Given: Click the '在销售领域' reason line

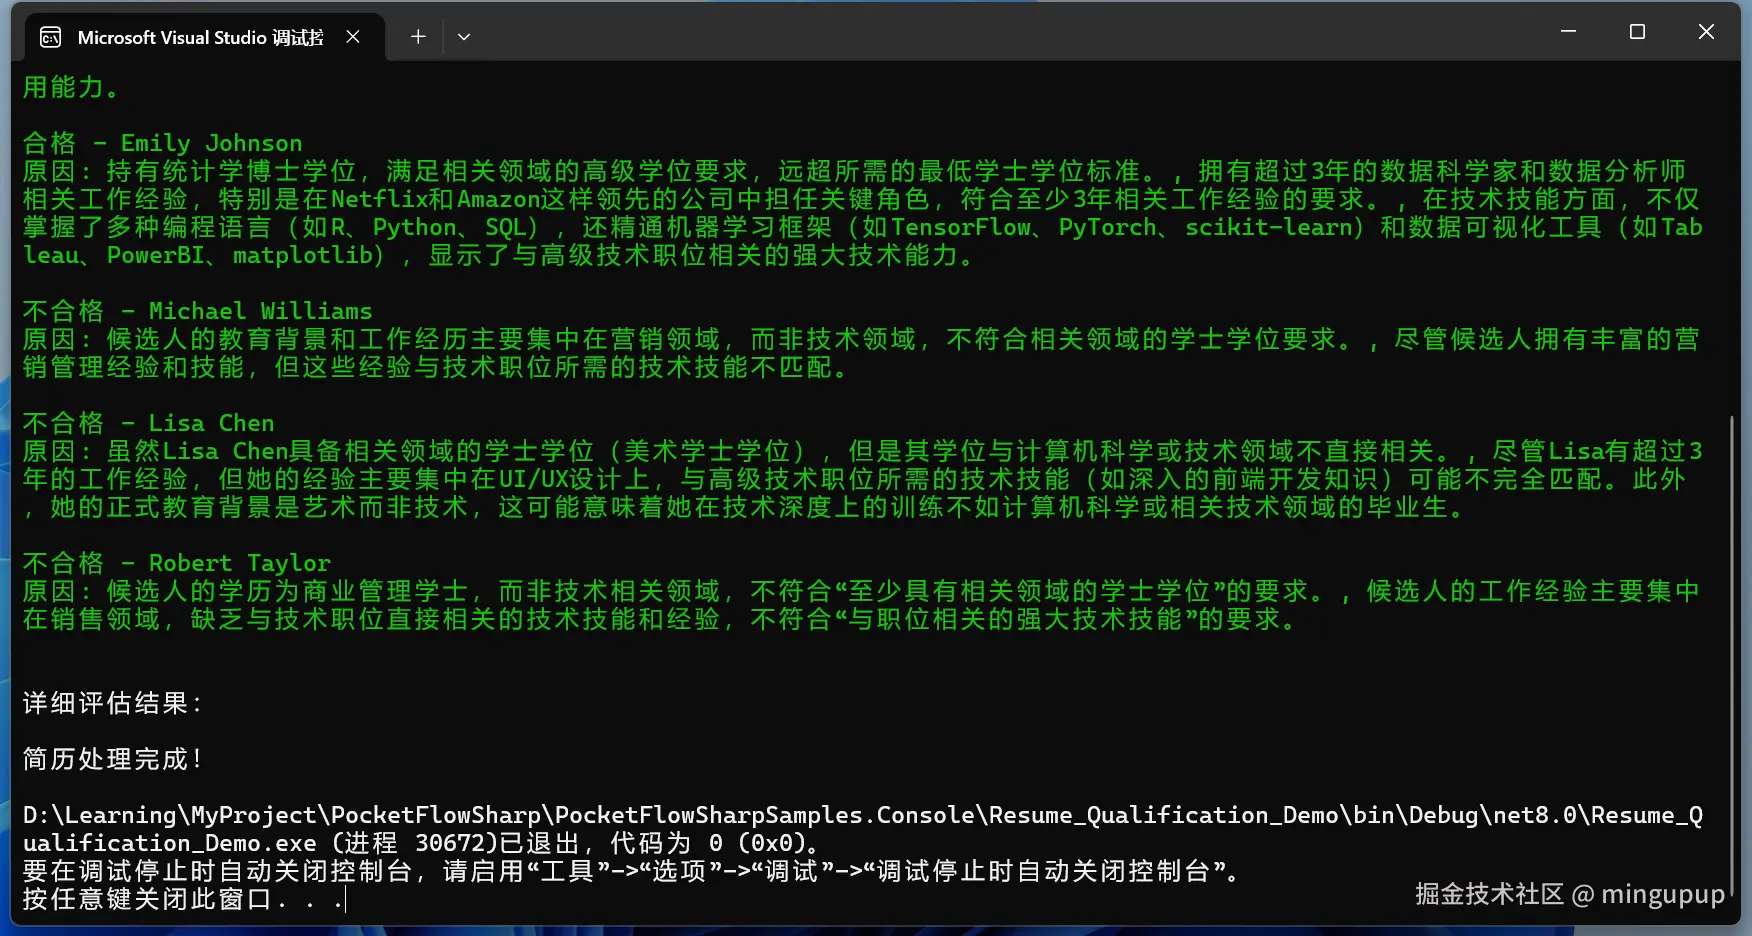Looking at the screenshot, I should coord(660,619).
